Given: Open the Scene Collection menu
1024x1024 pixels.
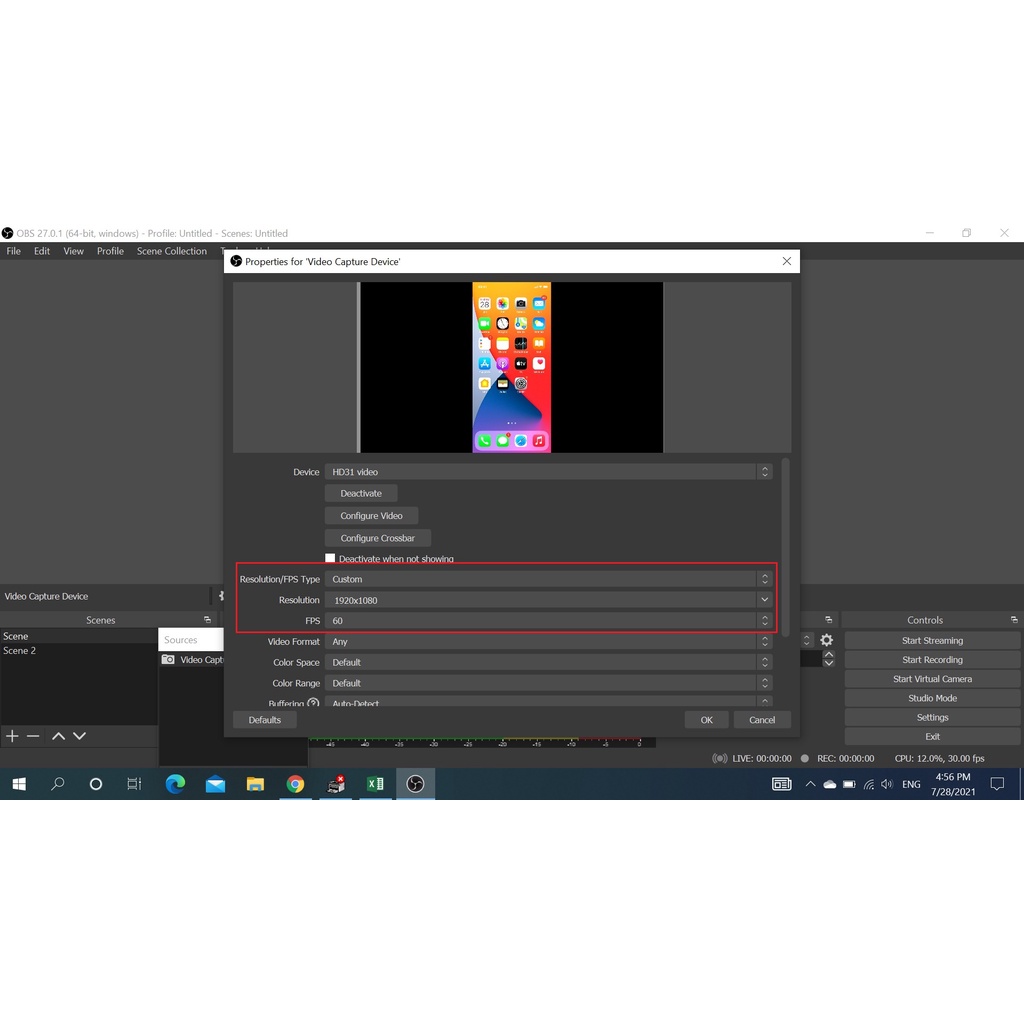Looking at the screenshot, I should 171,251.
